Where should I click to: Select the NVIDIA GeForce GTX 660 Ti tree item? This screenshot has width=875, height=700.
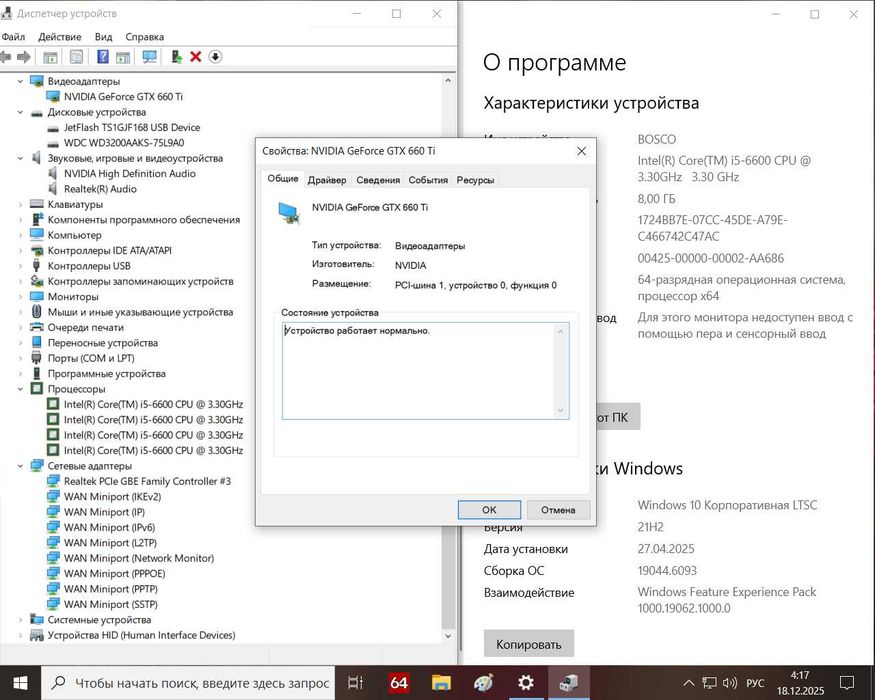[x=123, y=97]
